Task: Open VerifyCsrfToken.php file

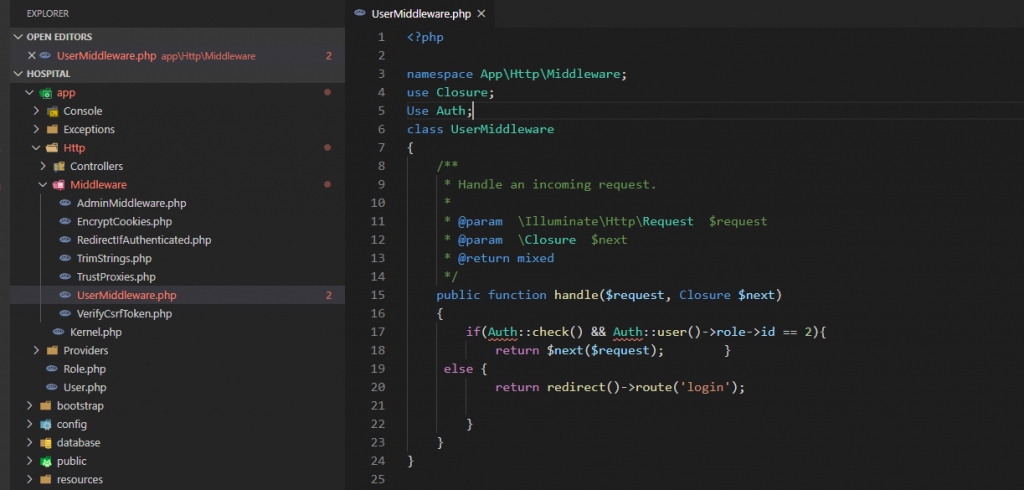Action: click(x=124, y=314)
